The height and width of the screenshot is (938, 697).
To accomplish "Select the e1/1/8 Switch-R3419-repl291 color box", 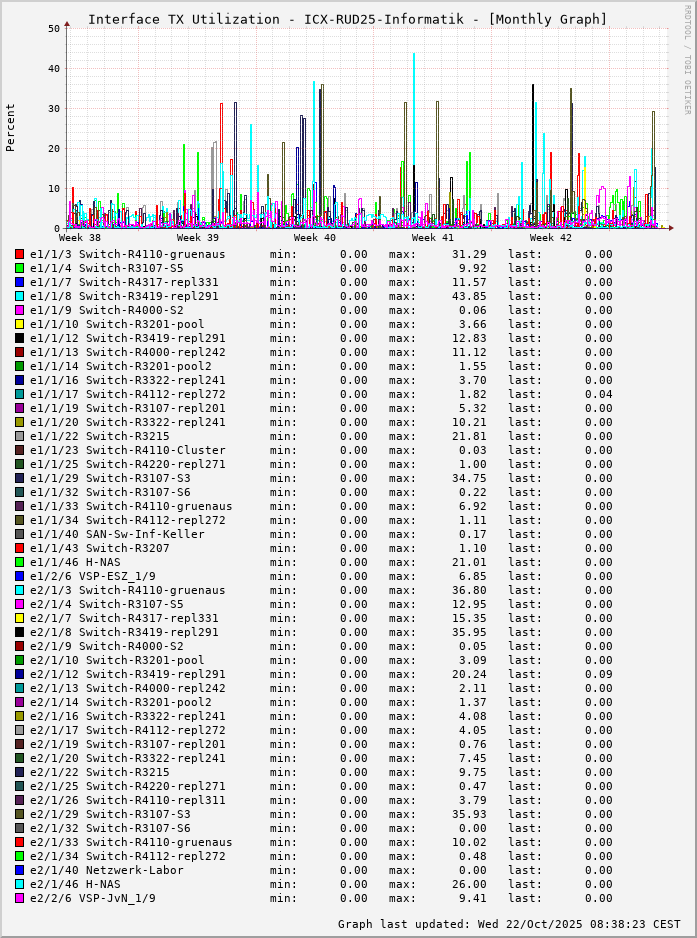I will point(19,296).
